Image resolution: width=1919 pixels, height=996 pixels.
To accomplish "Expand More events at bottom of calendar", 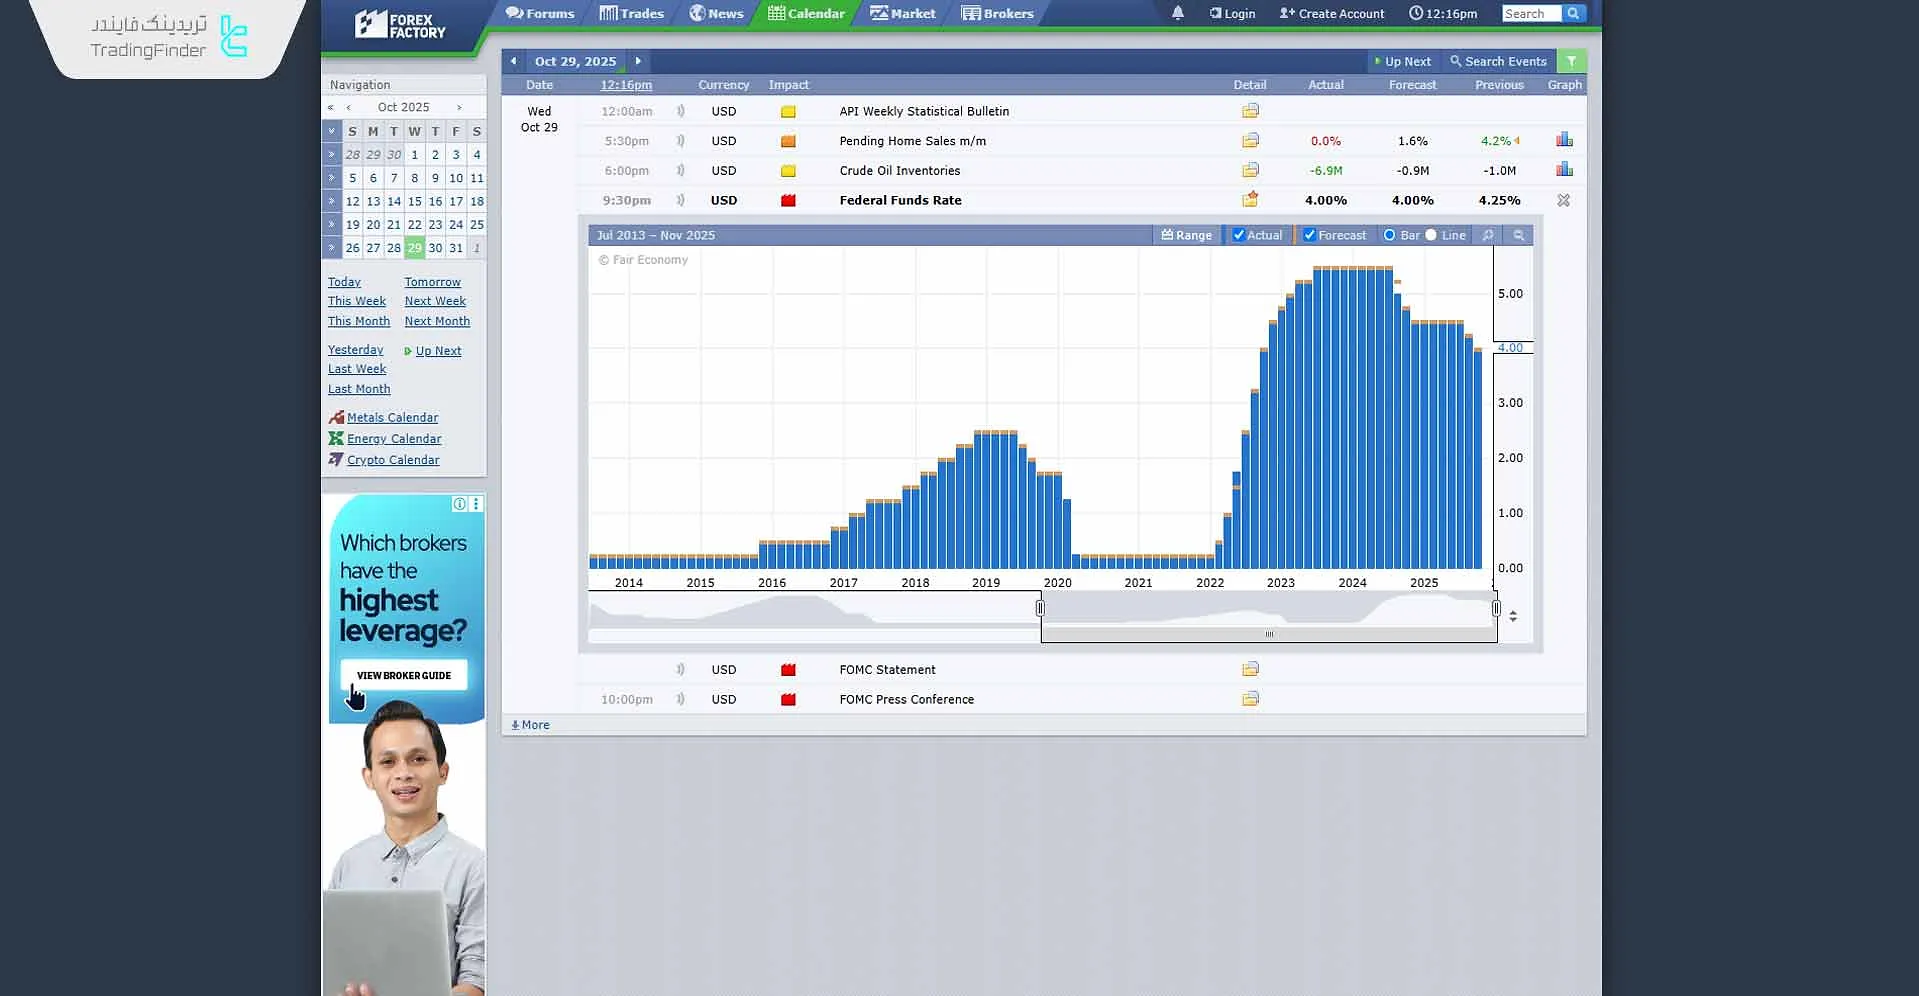I will (530, 725).
